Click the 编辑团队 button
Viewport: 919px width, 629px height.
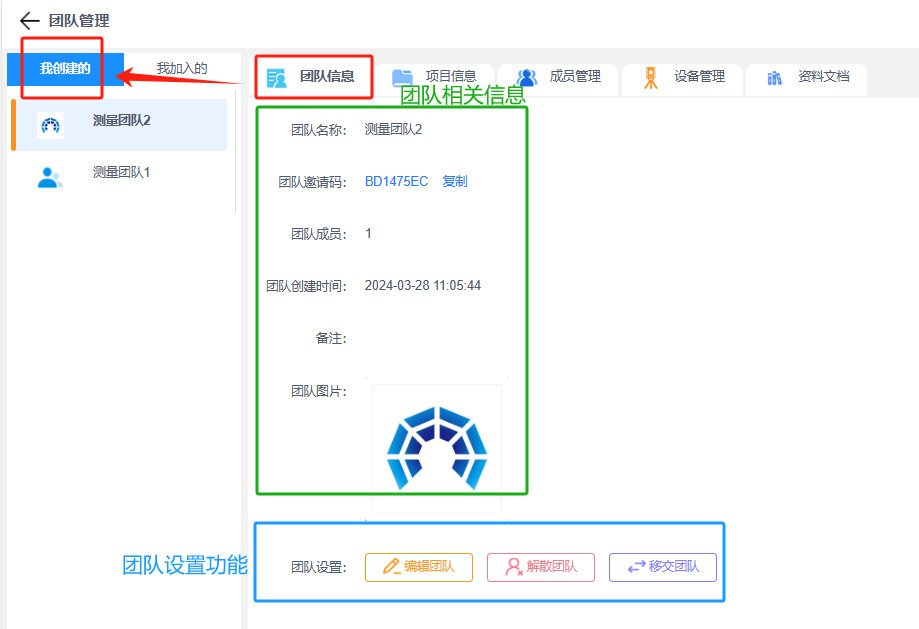[x=419, y=567]
